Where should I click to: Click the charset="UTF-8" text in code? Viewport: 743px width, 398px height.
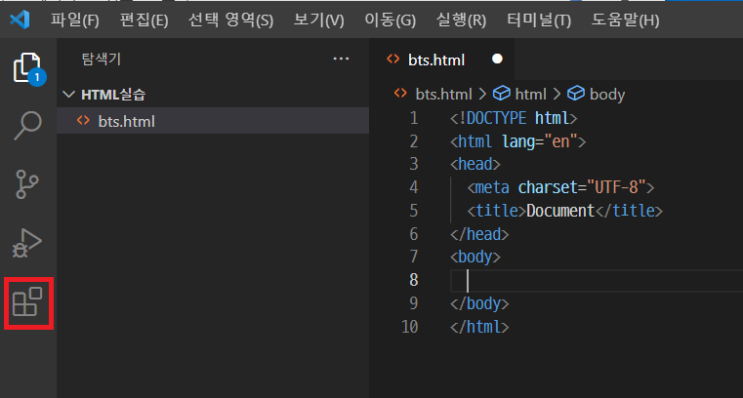click(581, 187)
